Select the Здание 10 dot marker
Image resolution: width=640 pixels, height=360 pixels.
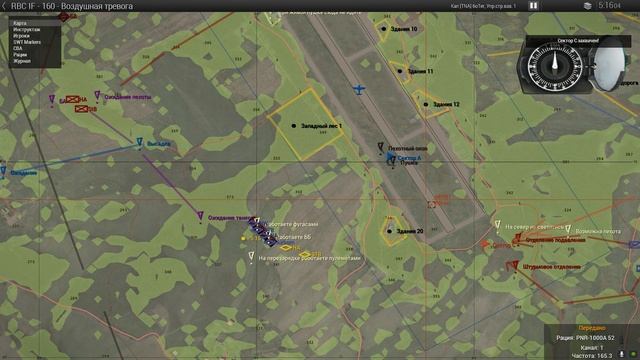[x=384, y=29]
